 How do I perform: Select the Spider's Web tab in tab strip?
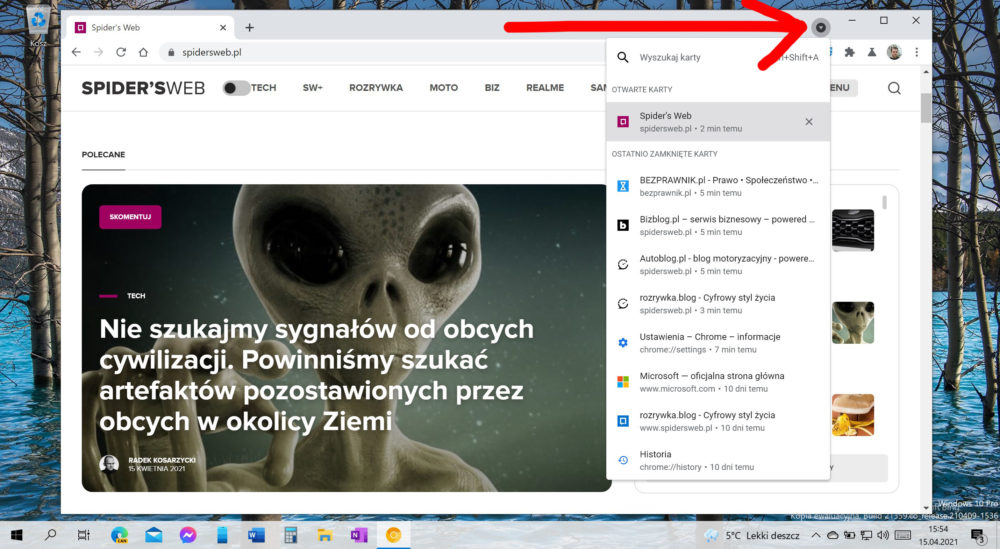coord(151,27)
